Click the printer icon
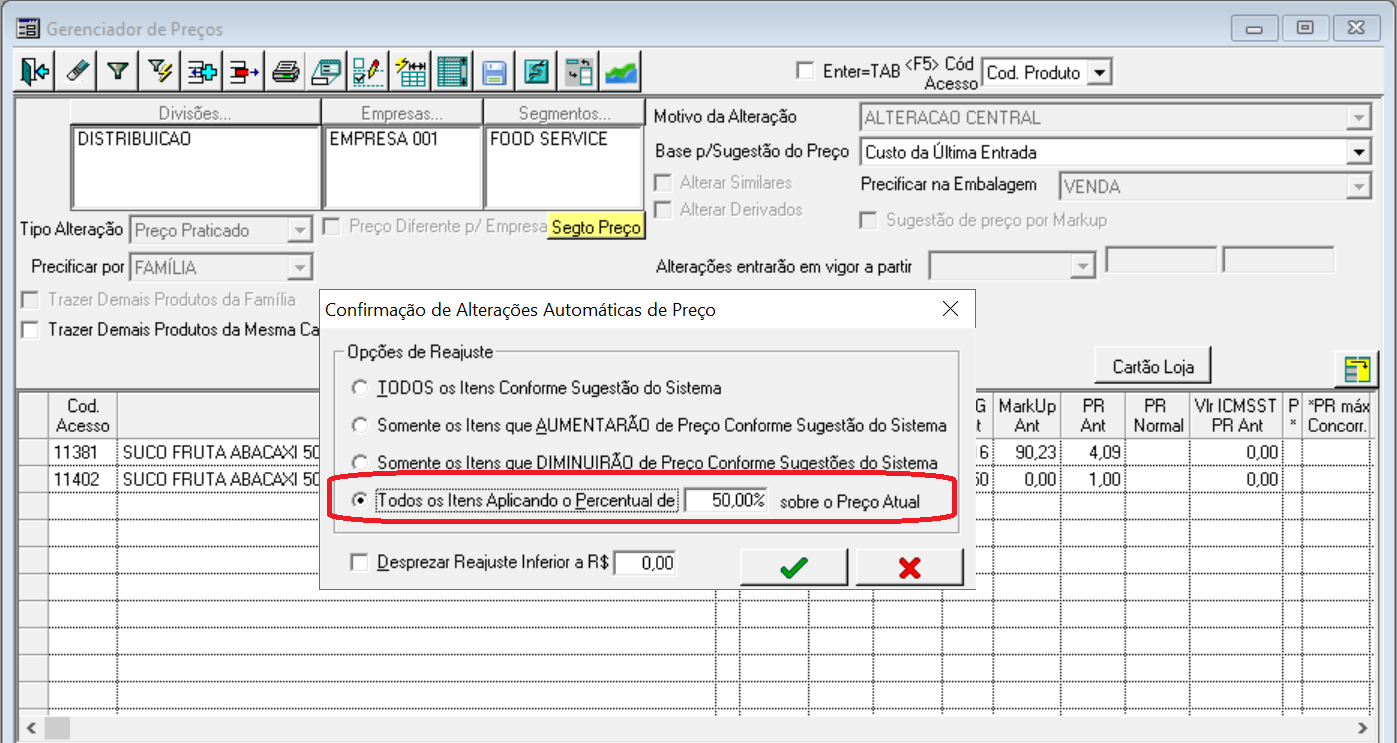1397x743 pixels. (x=285, y=72)
